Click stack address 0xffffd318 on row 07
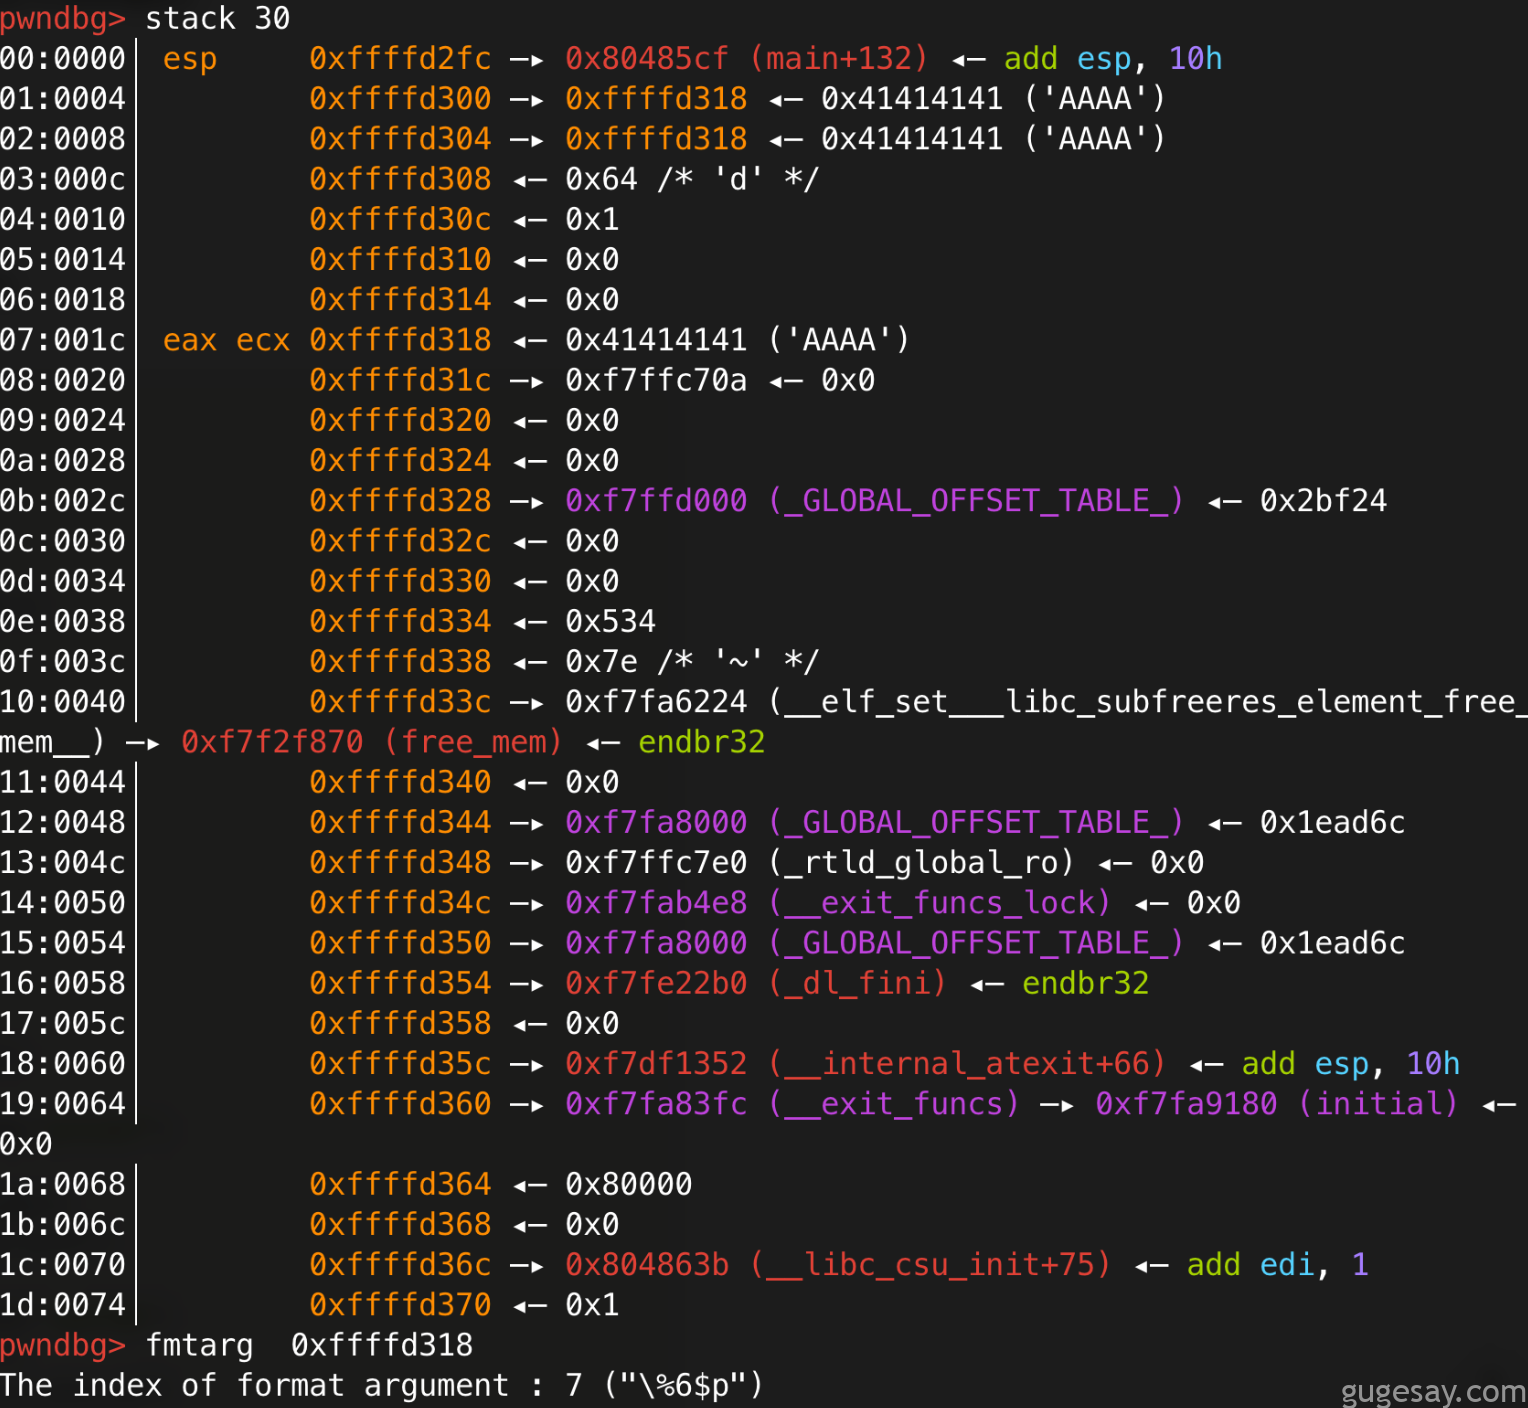The image size is (1528, 1408). coord(400,340)
